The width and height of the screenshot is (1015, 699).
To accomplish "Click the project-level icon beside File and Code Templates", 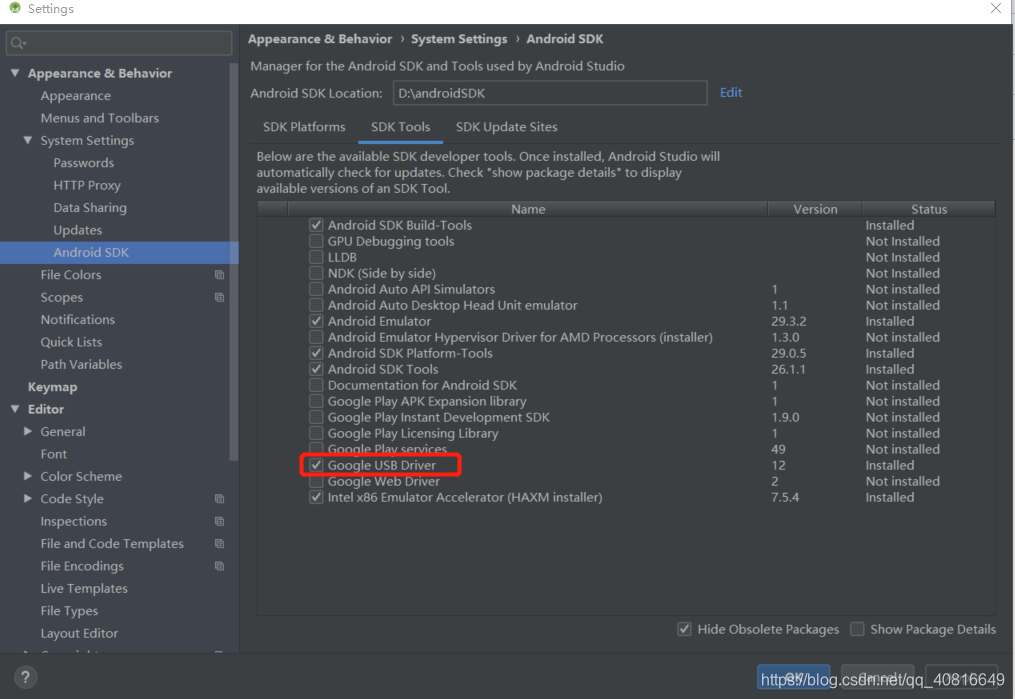I will coord(219,544).
